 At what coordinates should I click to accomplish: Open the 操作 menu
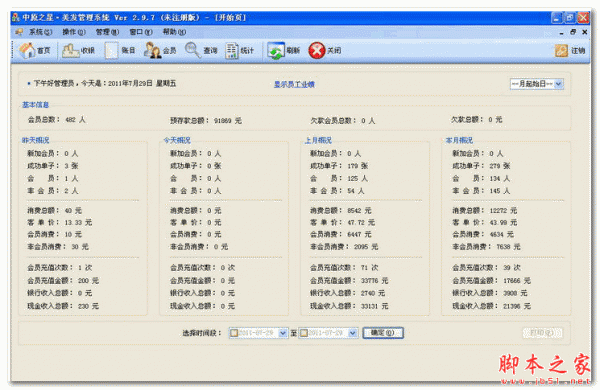point(74,32)
